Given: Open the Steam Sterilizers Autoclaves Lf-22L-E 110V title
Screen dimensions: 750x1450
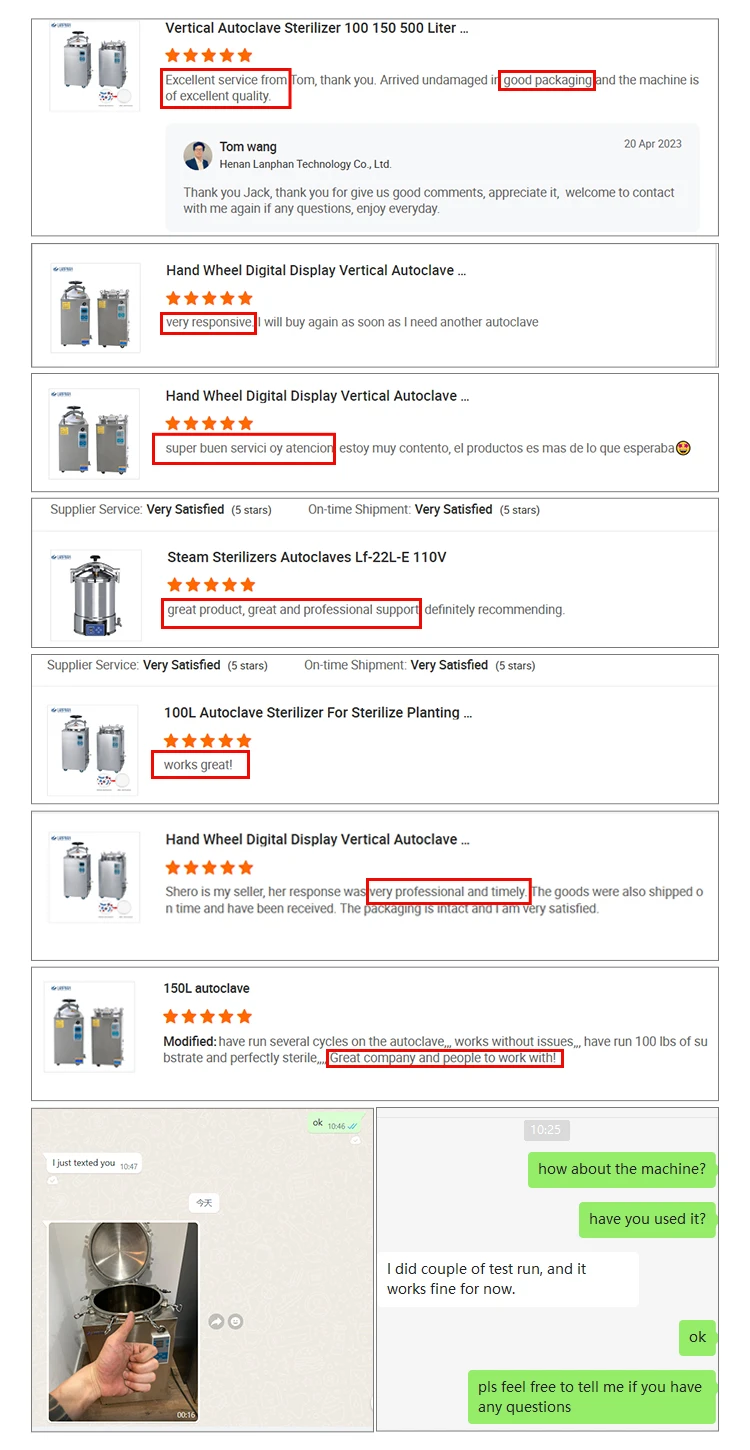Looking at the screenshot, I should pos(307,557).
